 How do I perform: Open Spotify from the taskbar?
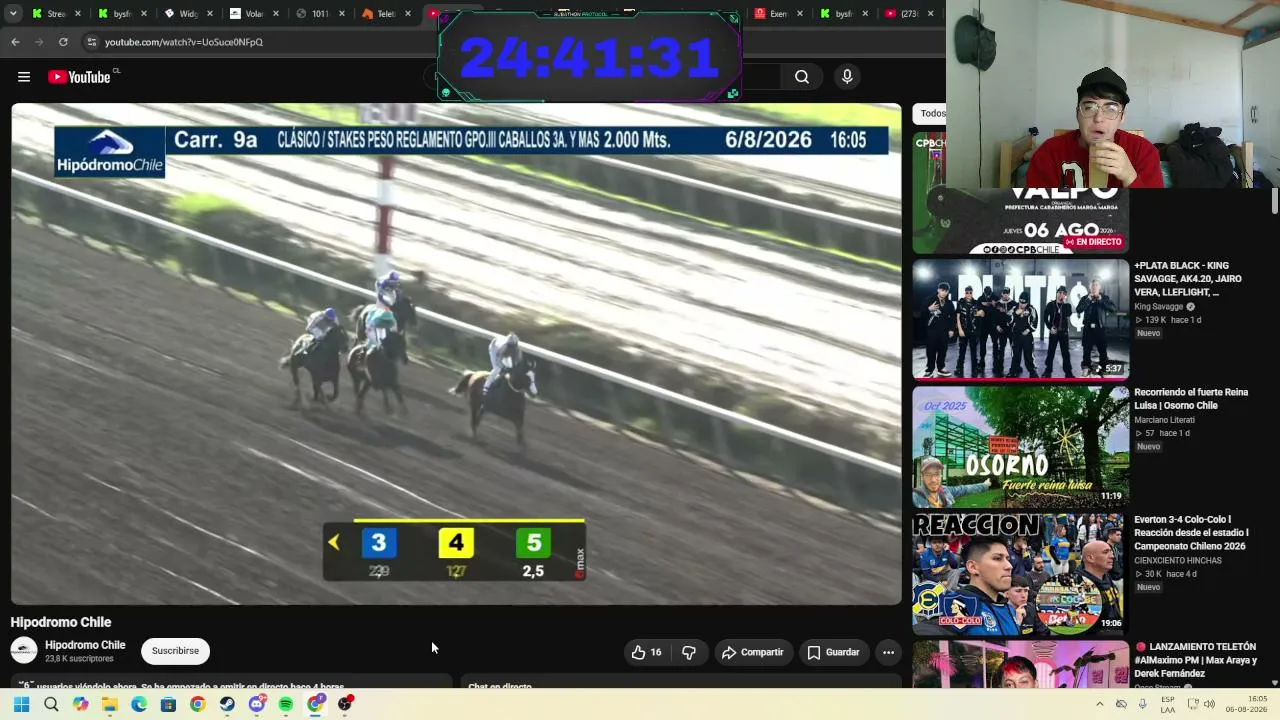pyautogui.click(x=286, y=704)
